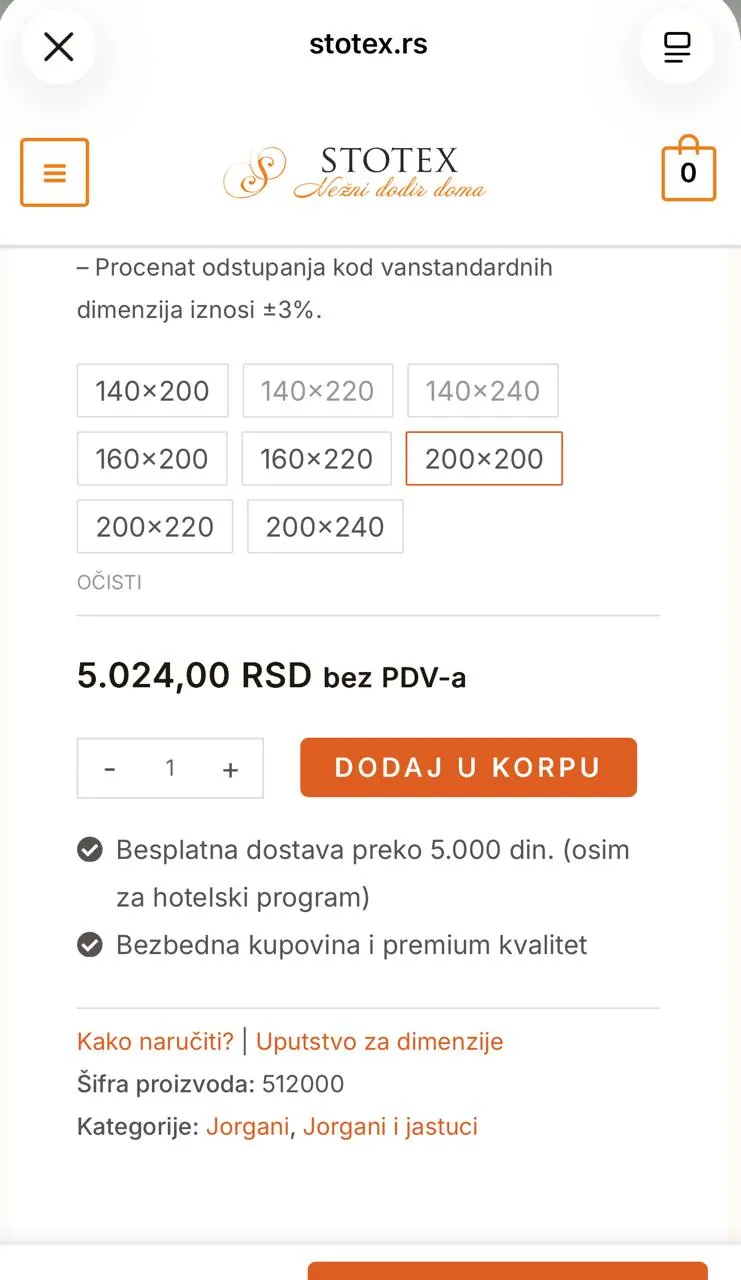Click the DODAJ U KORPU button
Screen dimensions: 741x1280
pyautogui.click(x=468, y=767)
